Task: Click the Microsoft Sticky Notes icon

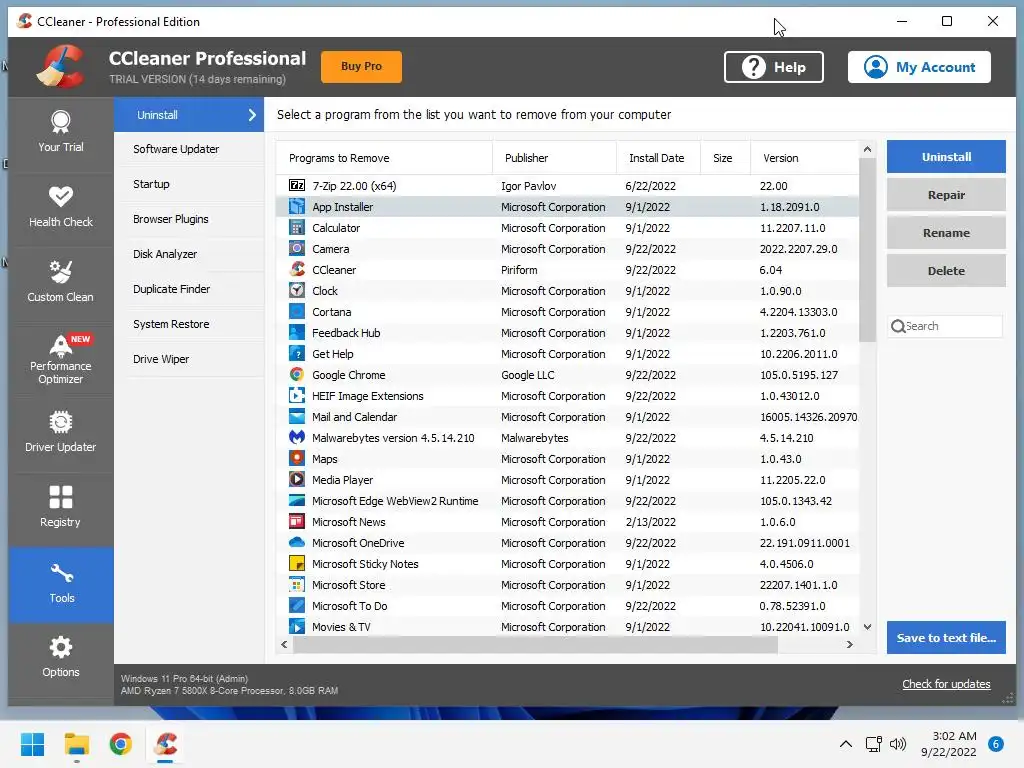Action: 296,563
